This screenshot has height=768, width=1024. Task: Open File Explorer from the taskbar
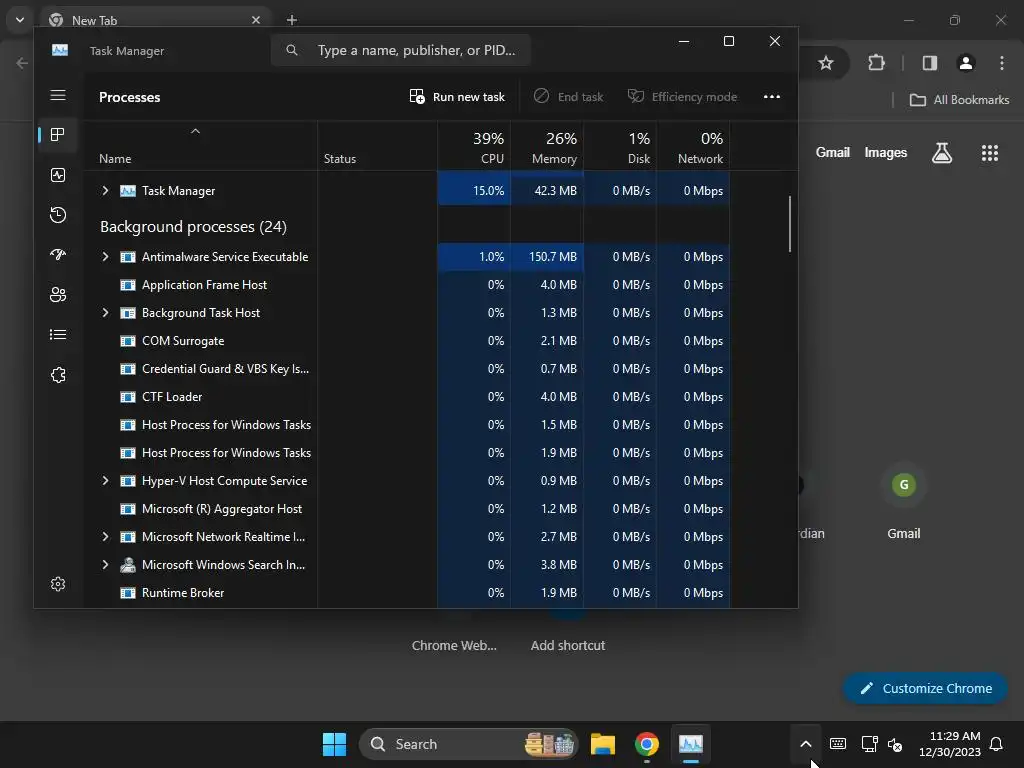[603, 744]
